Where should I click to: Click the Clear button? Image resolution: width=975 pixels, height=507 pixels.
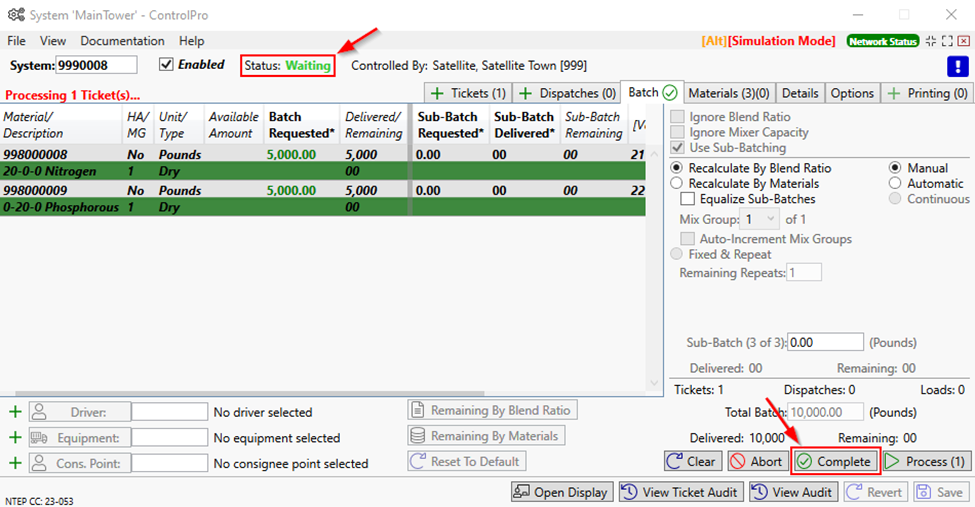click(692, 461)
